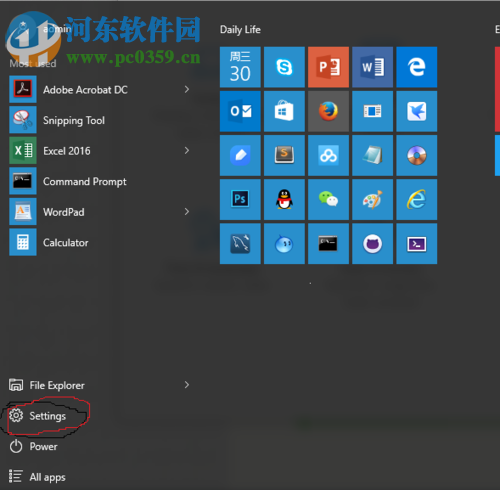The height and width of the screenshot is (490, 500).
Task: Open the tile with the blue pen icon
Action: click(x=240, y=155)
